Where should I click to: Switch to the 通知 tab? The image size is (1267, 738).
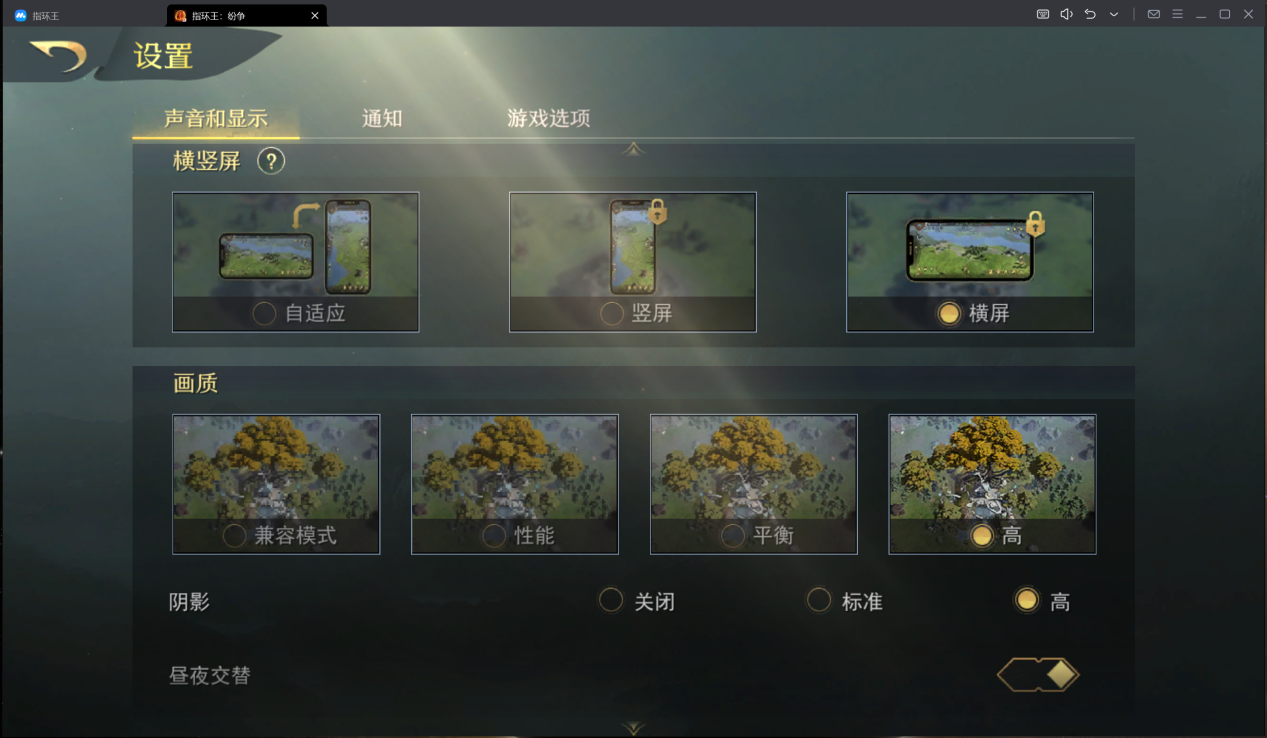(x=382, y=118)
